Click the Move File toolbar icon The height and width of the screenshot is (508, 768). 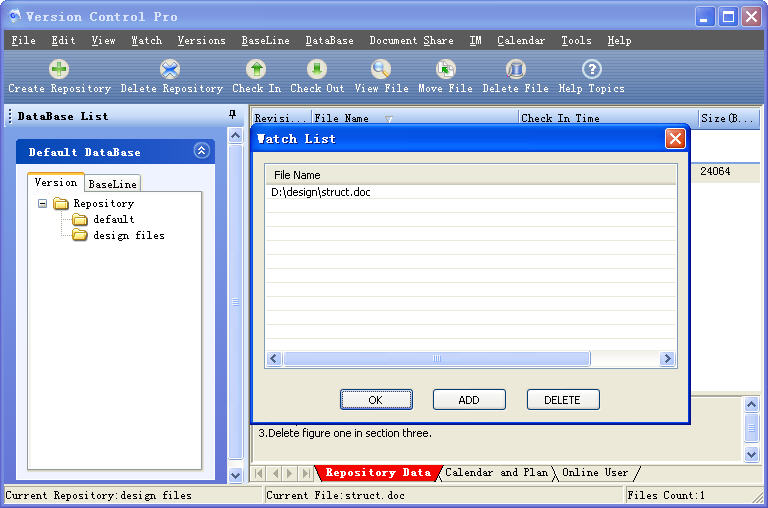pyautogui.click(x=445, y=69)
